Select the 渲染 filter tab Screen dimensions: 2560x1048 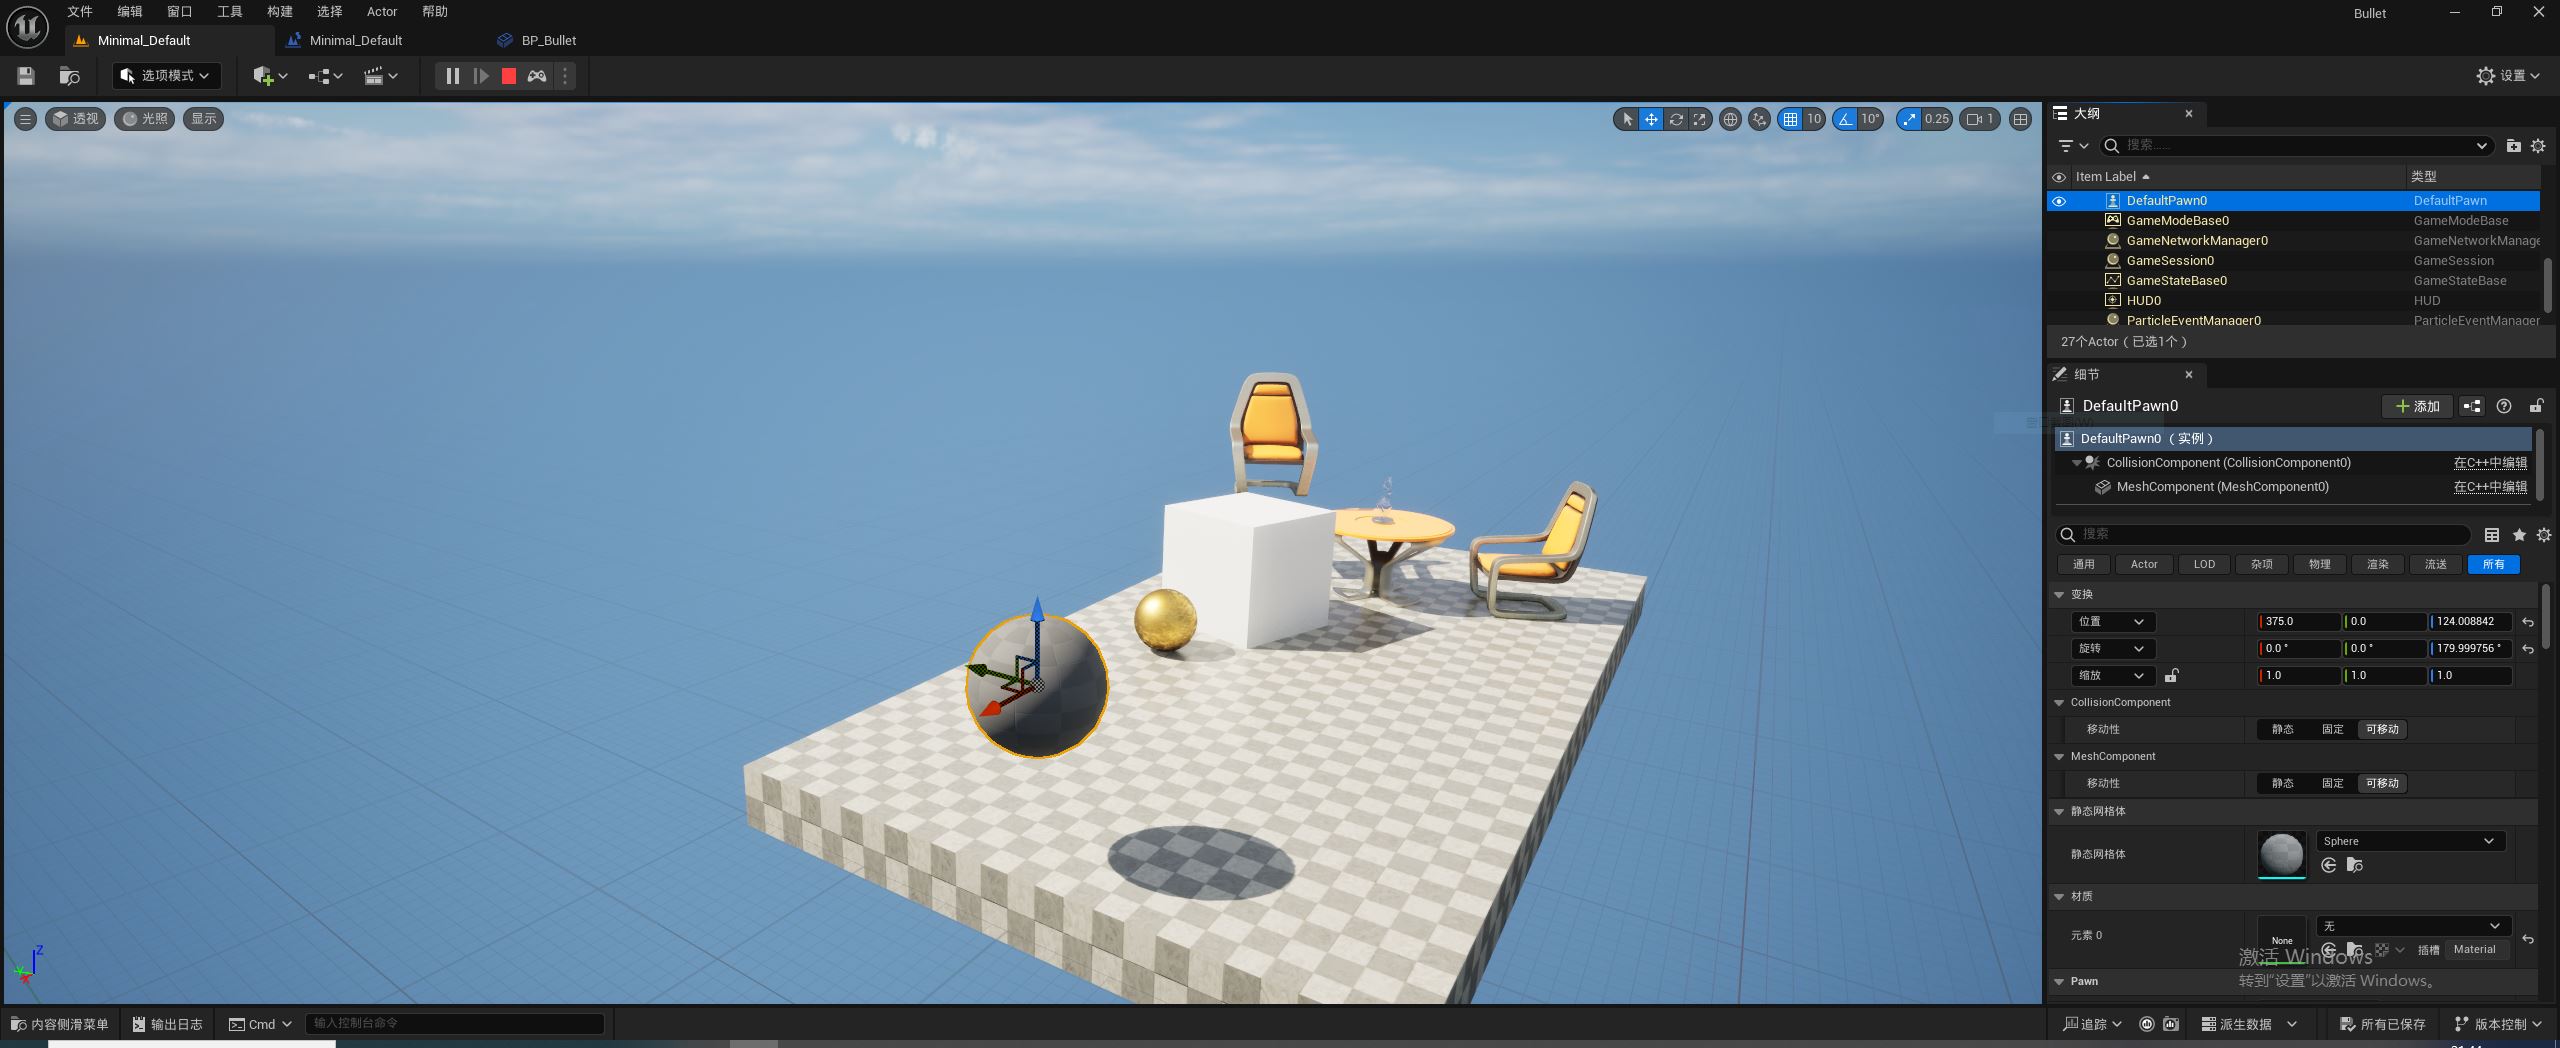(x=2378, y=565)
